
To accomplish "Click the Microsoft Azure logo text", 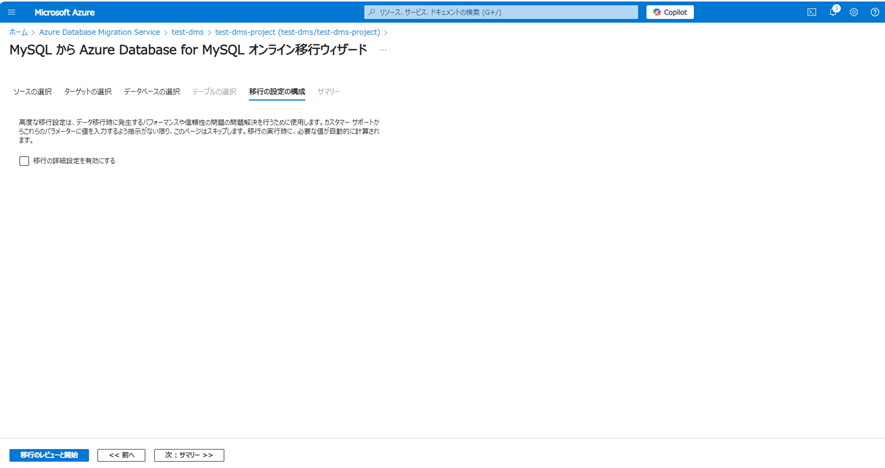I will point(64,12).
